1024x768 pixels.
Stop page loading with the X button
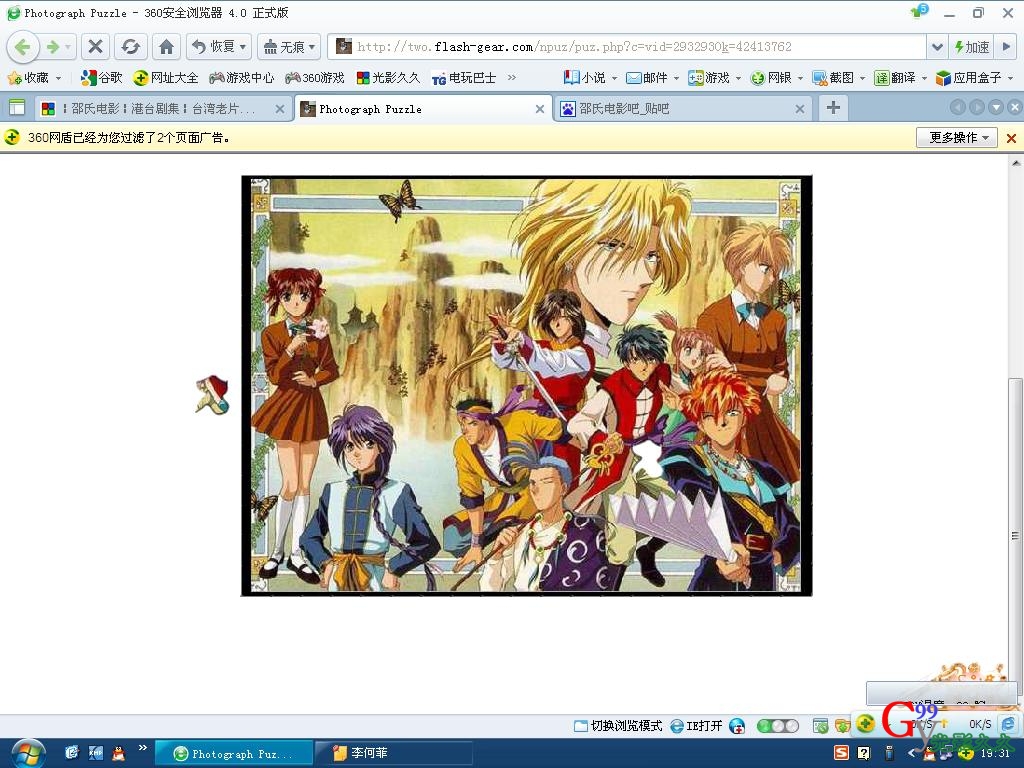pos(95,47)
